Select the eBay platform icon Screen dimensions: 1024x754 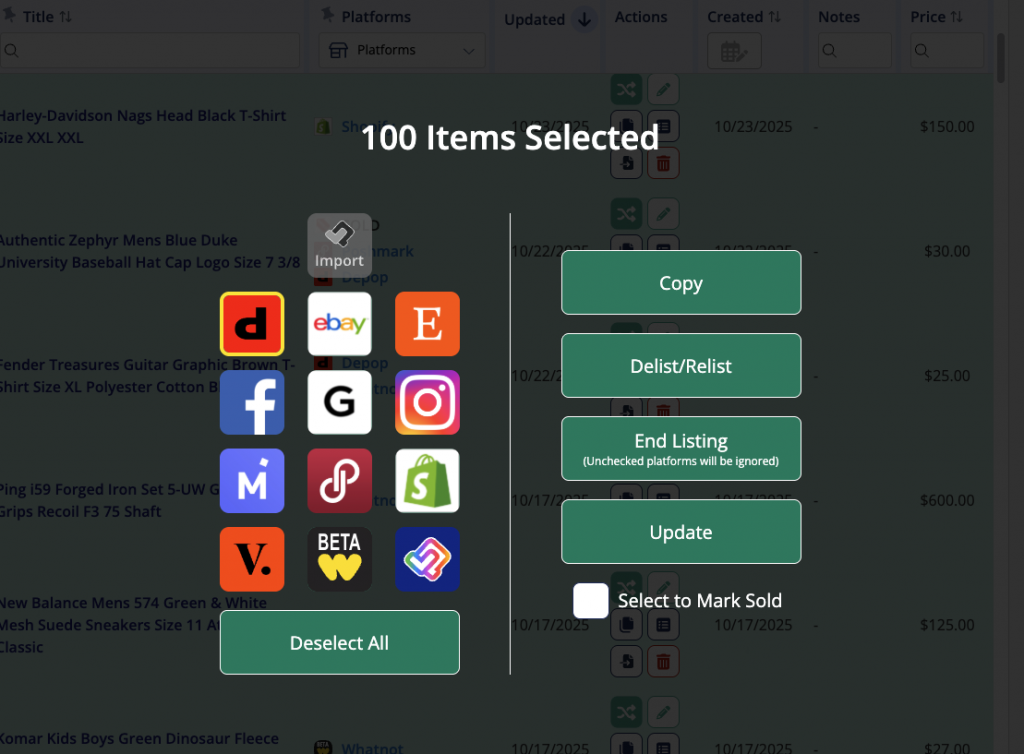339,324
